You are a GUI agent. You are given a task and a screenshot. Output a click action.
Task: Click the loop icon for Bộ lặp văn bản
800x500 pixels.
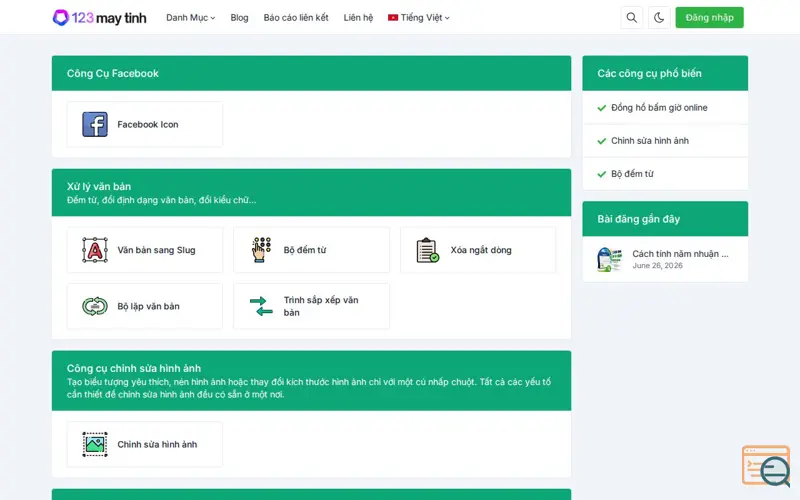[95, 306]
